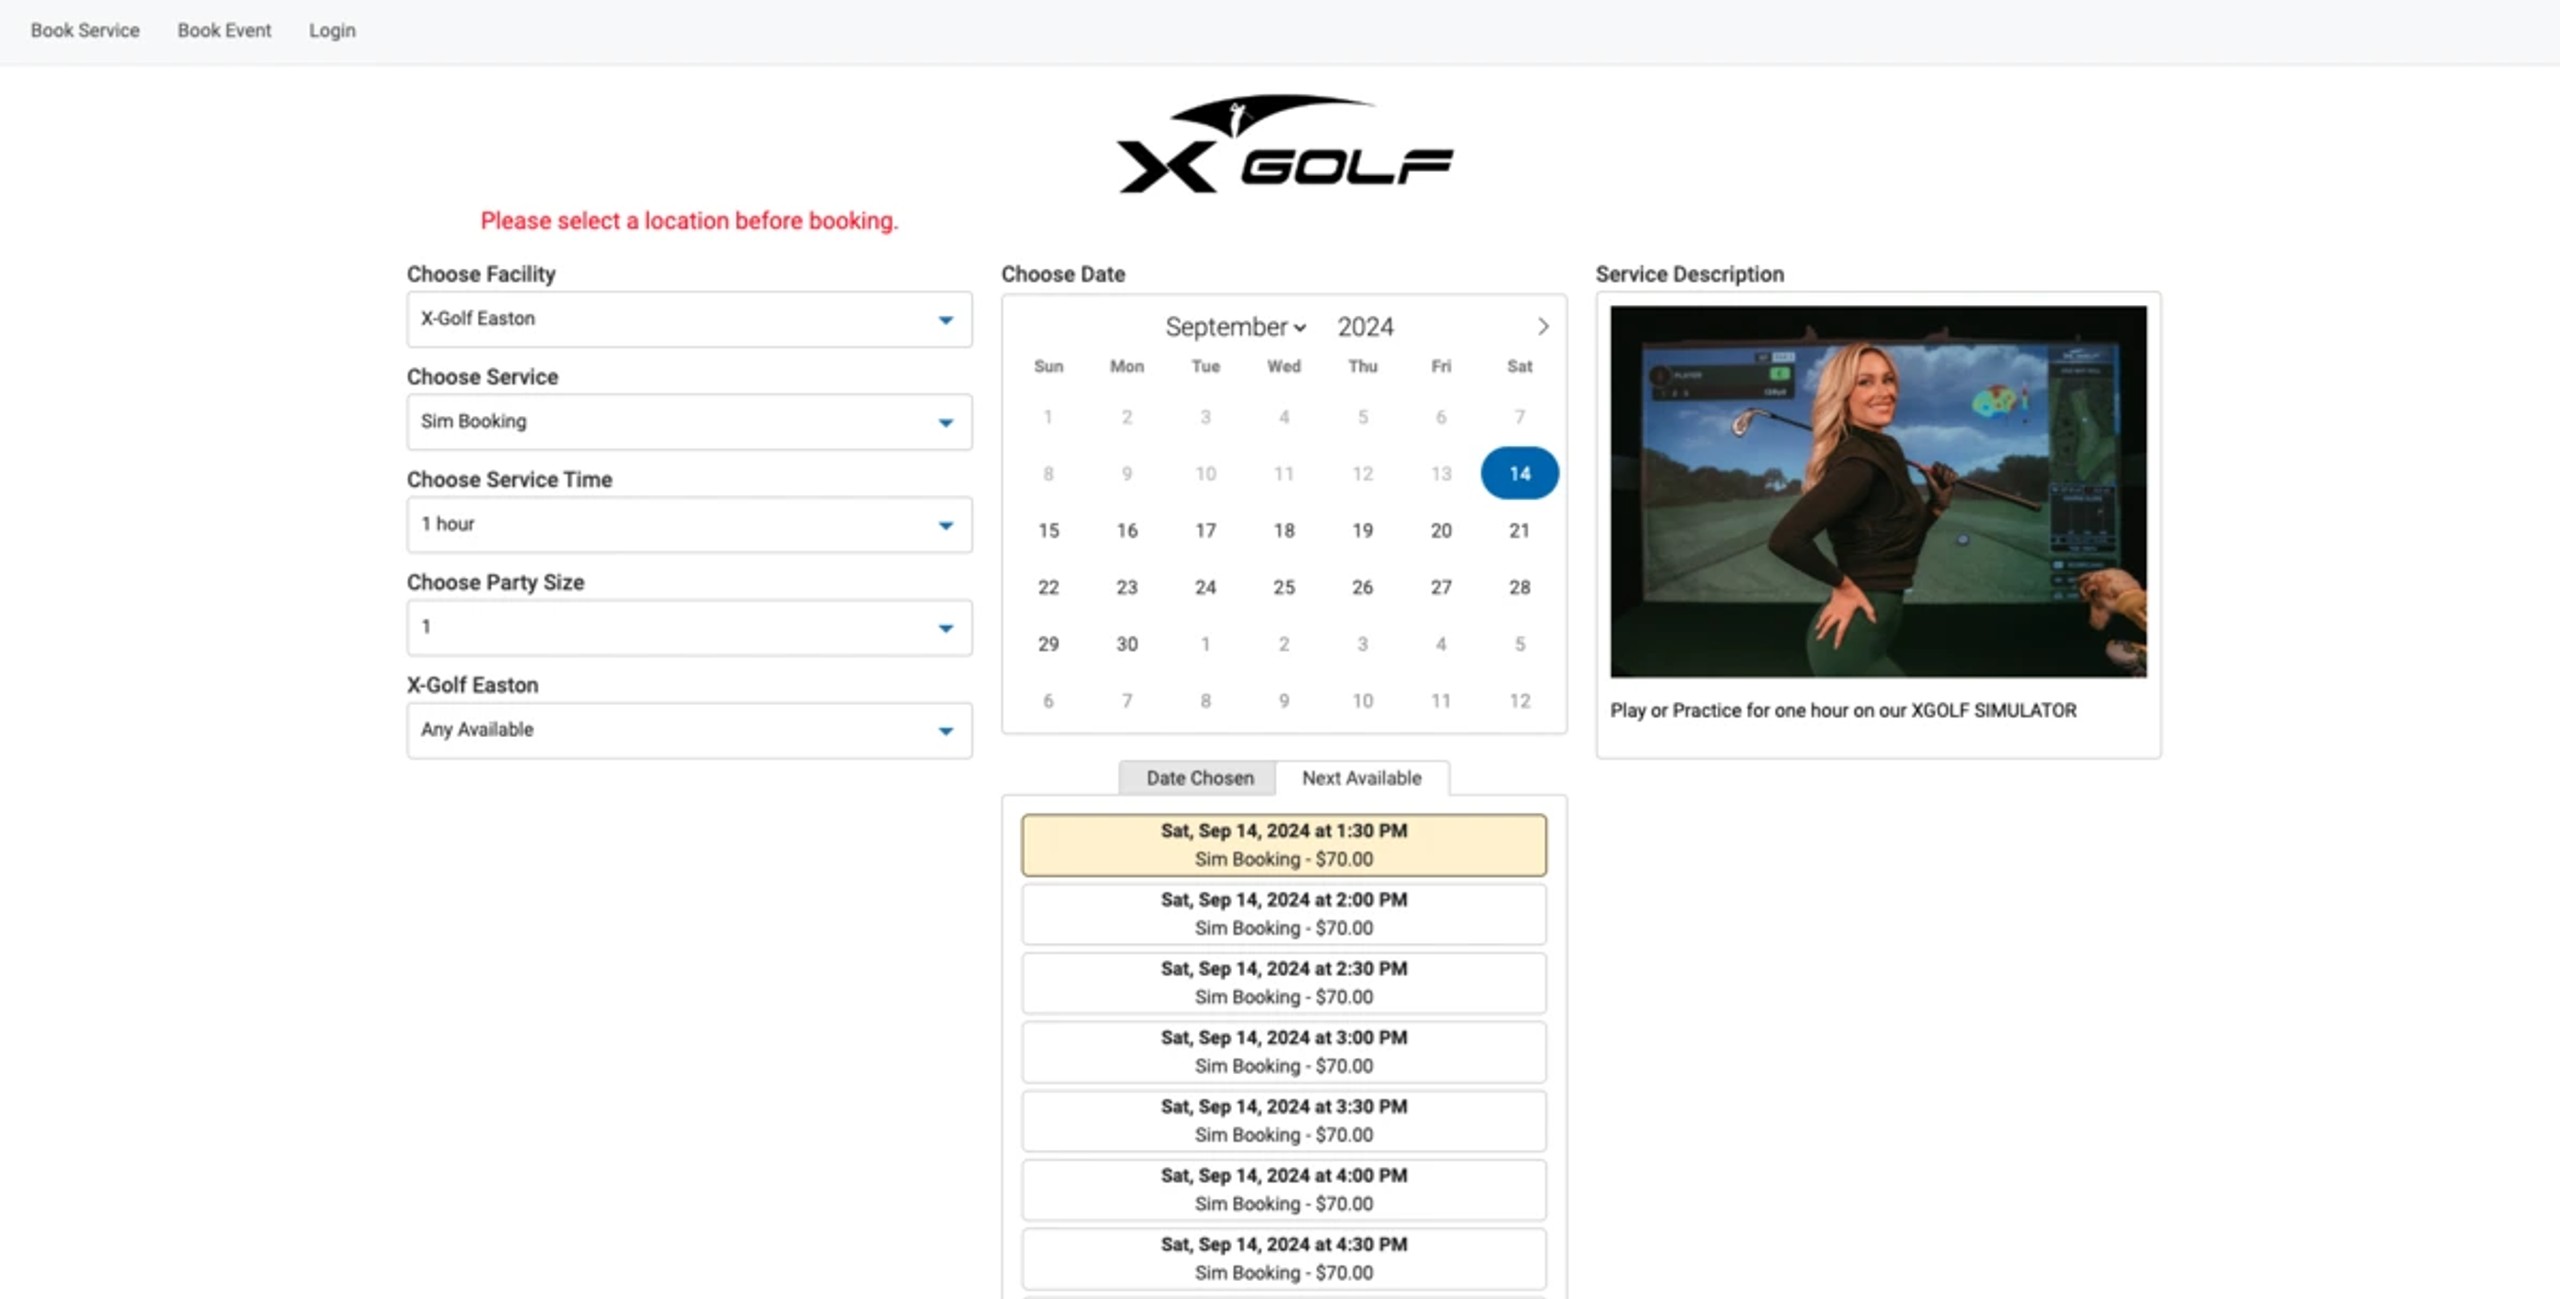
Task: Switch to the Date Chosen tab
Action: pos(1199,778)
